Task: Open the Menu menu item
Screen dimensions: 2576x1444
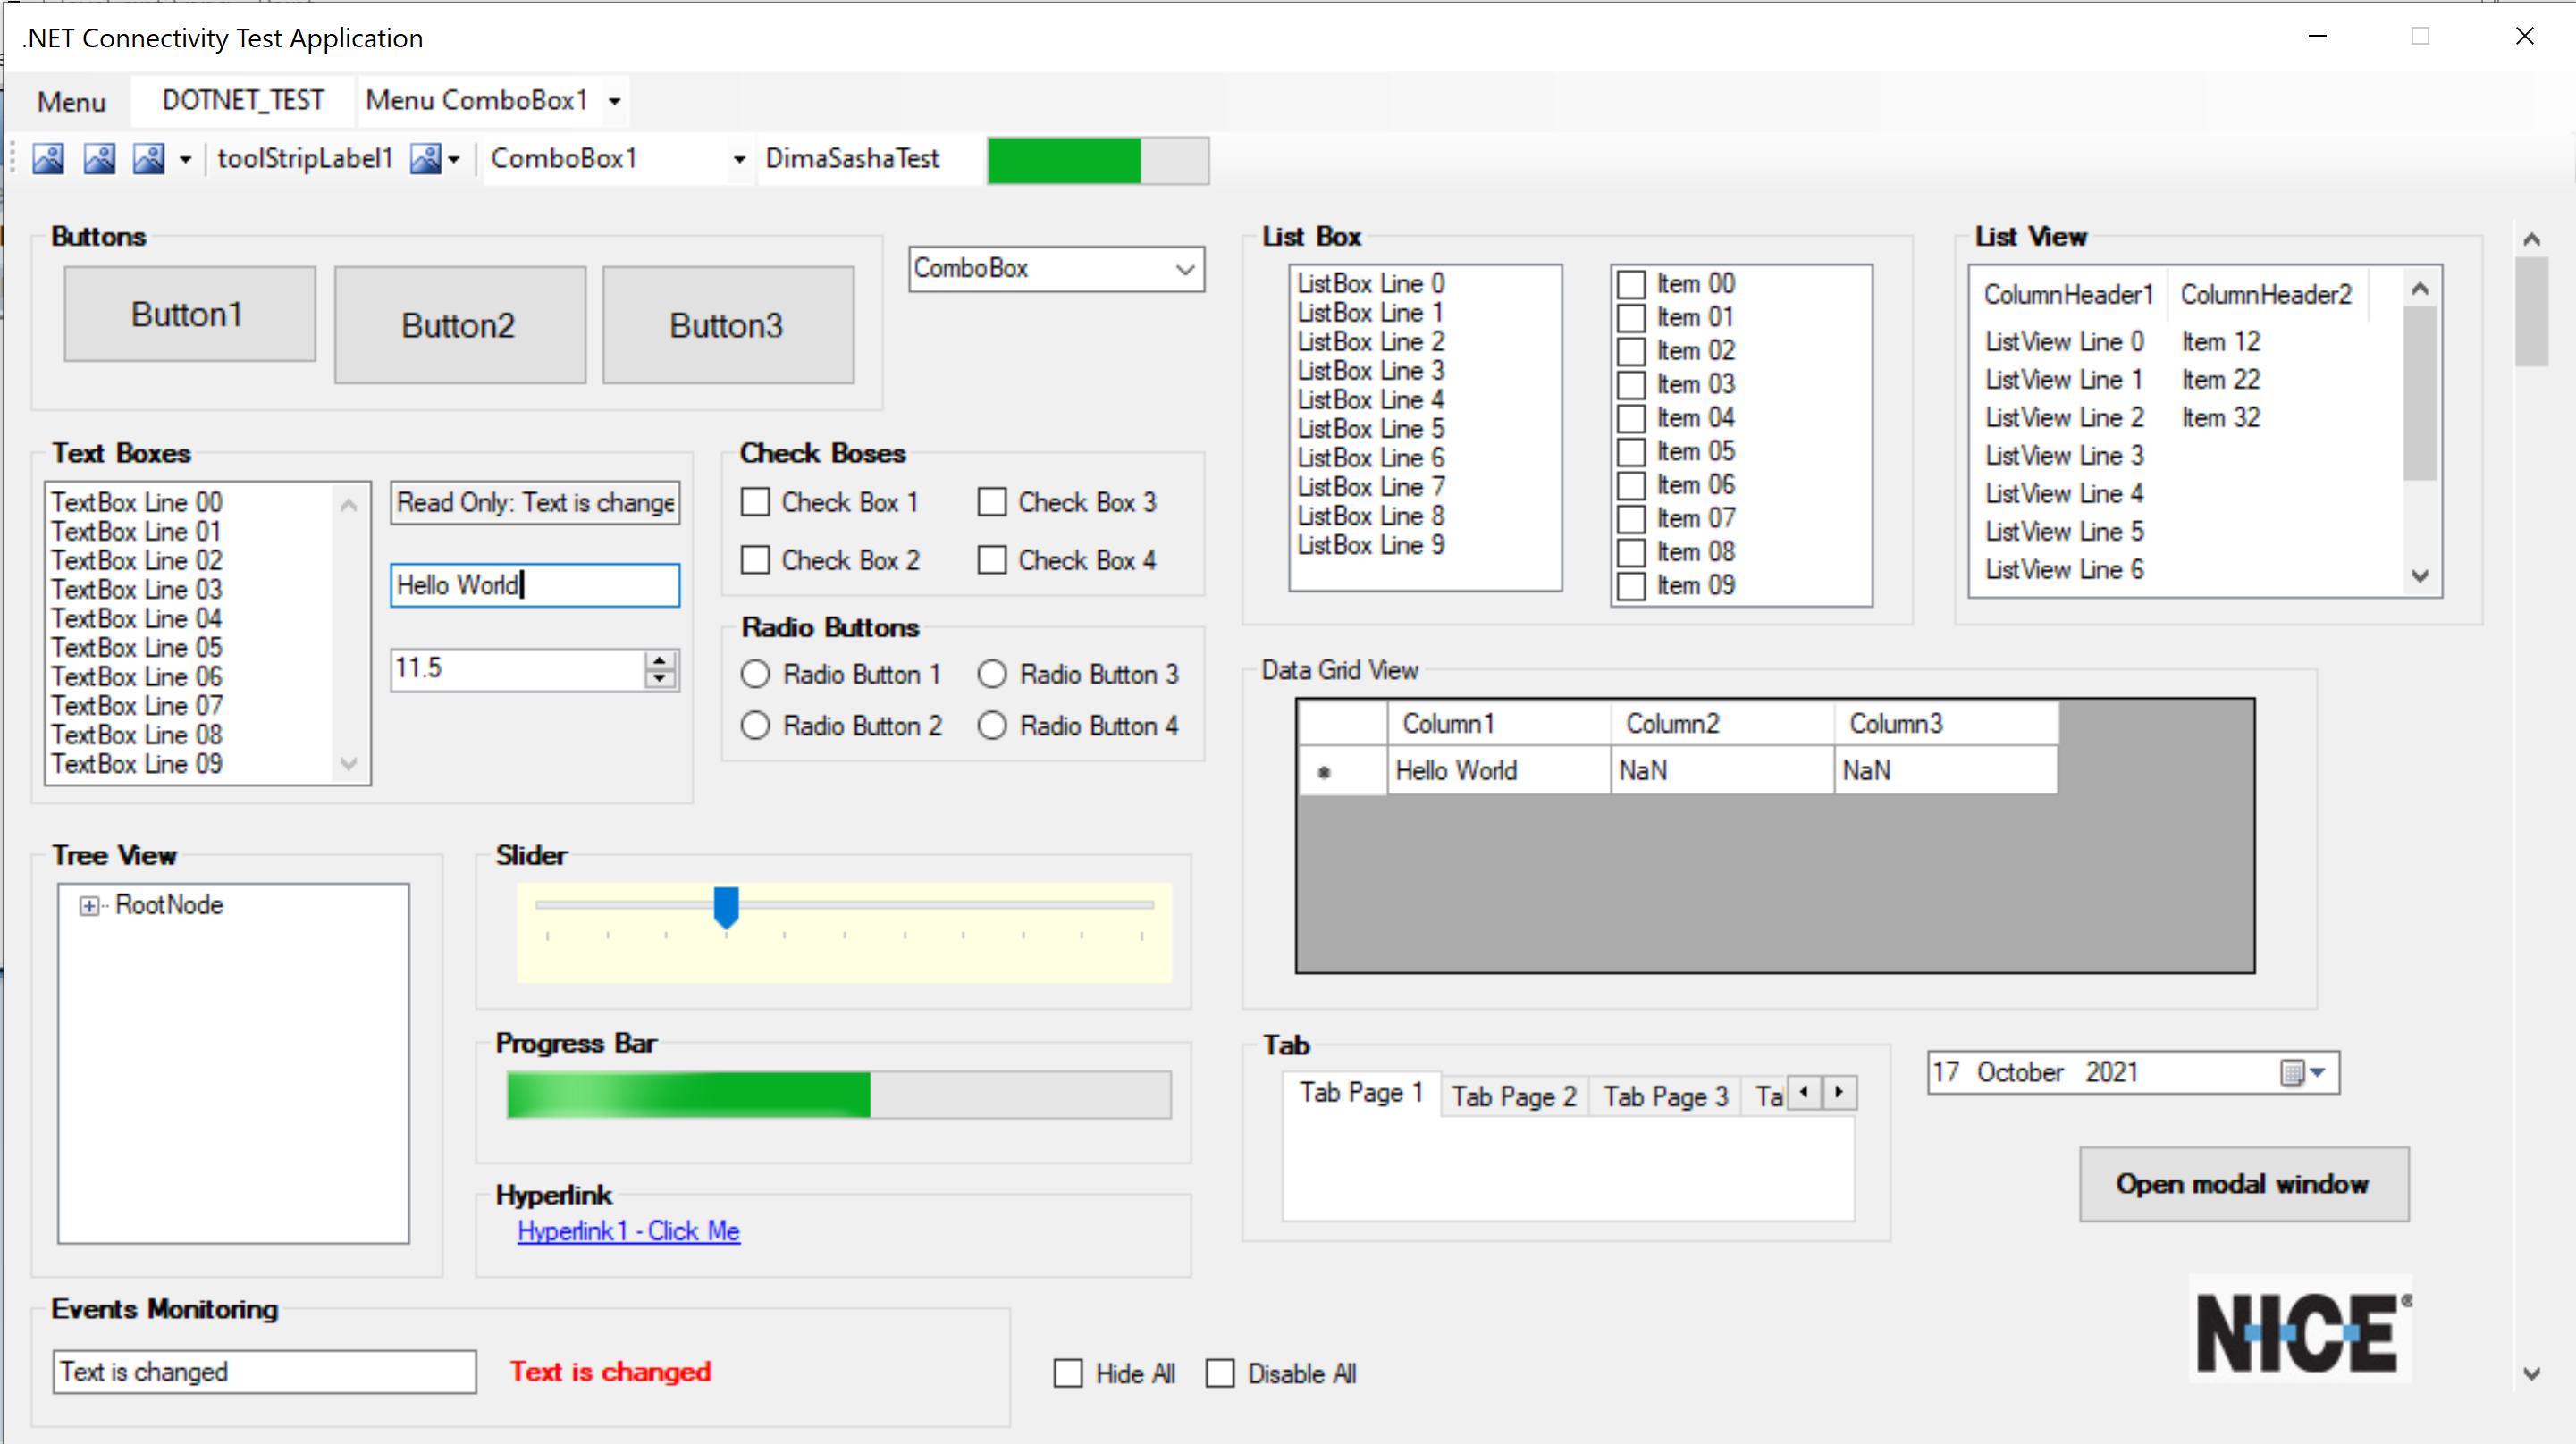Action: pyautogui.click(x=71, y=101)
